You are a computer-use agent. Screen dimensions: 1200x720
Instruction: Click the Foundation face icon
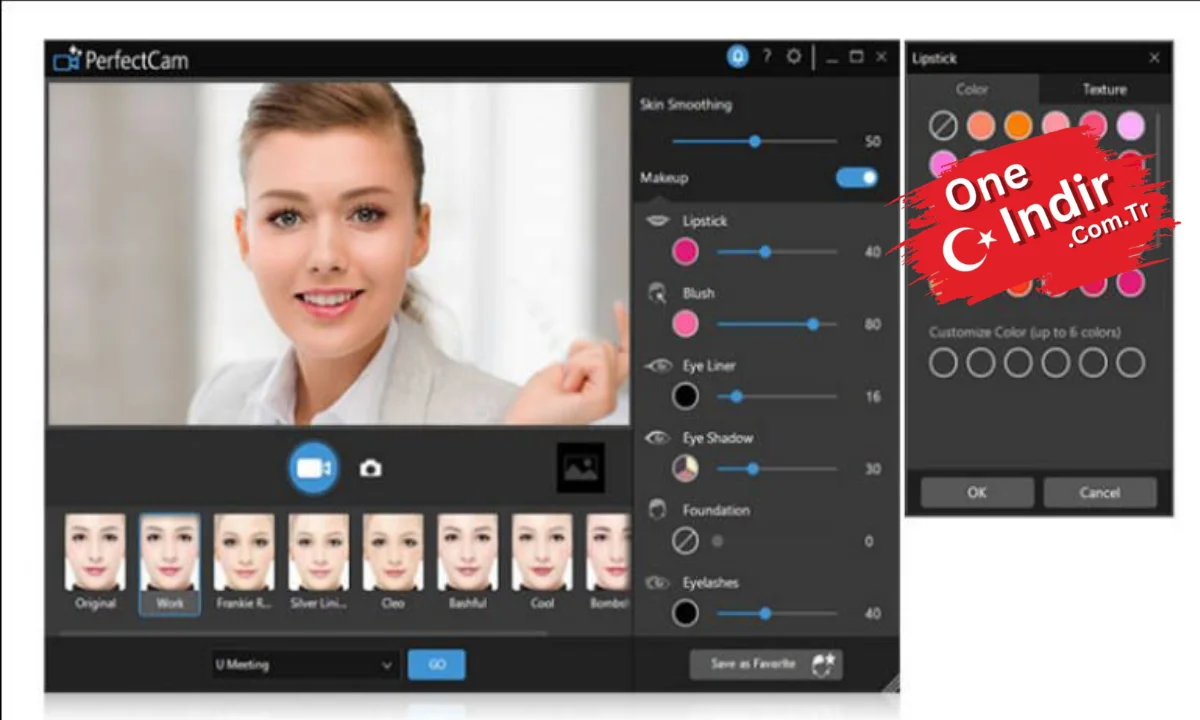coord(658,510)
